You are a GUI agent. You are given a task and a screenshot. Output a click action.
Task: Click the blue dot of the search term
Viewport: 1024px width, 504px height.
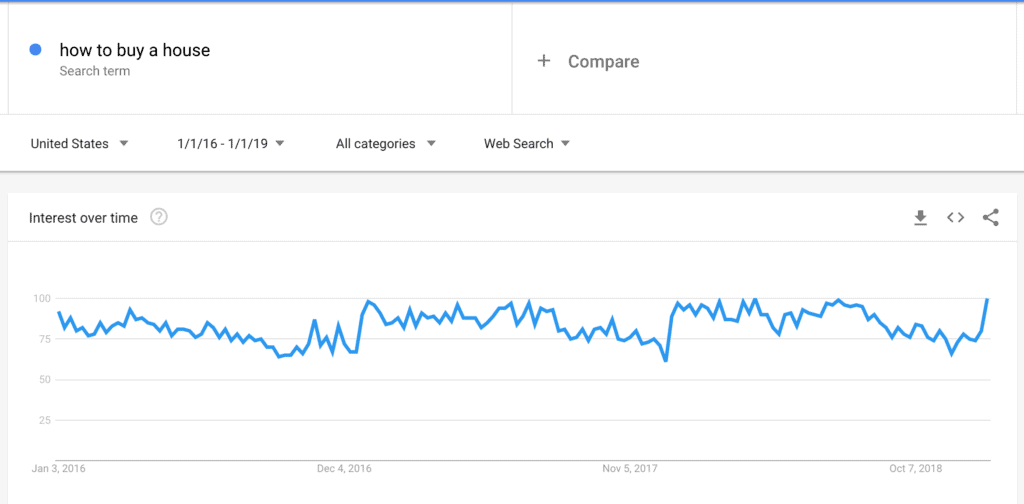pyautogui.click(x=36, y=50)
